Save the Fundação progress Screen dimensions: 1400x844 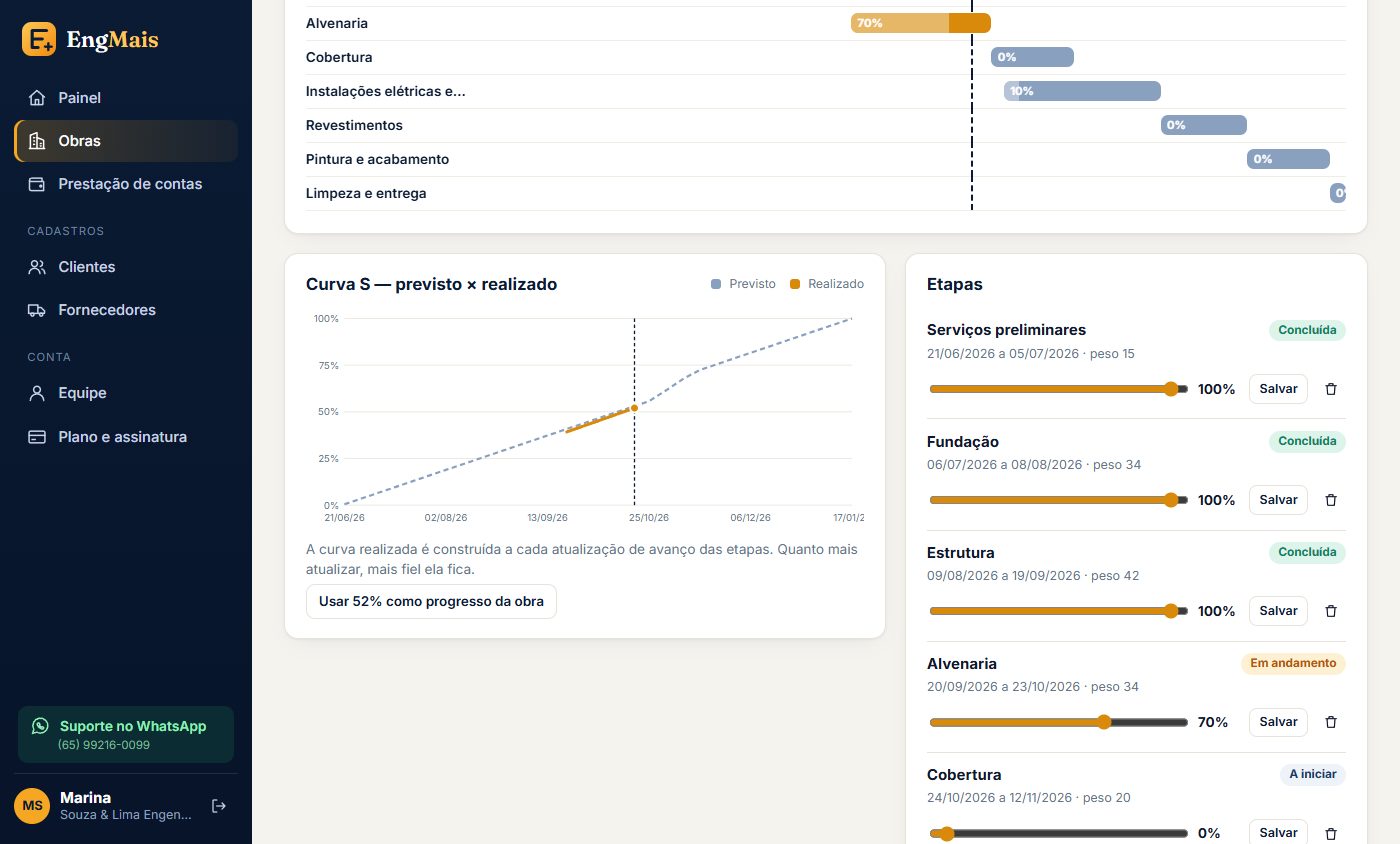[x=1278, y=500]
